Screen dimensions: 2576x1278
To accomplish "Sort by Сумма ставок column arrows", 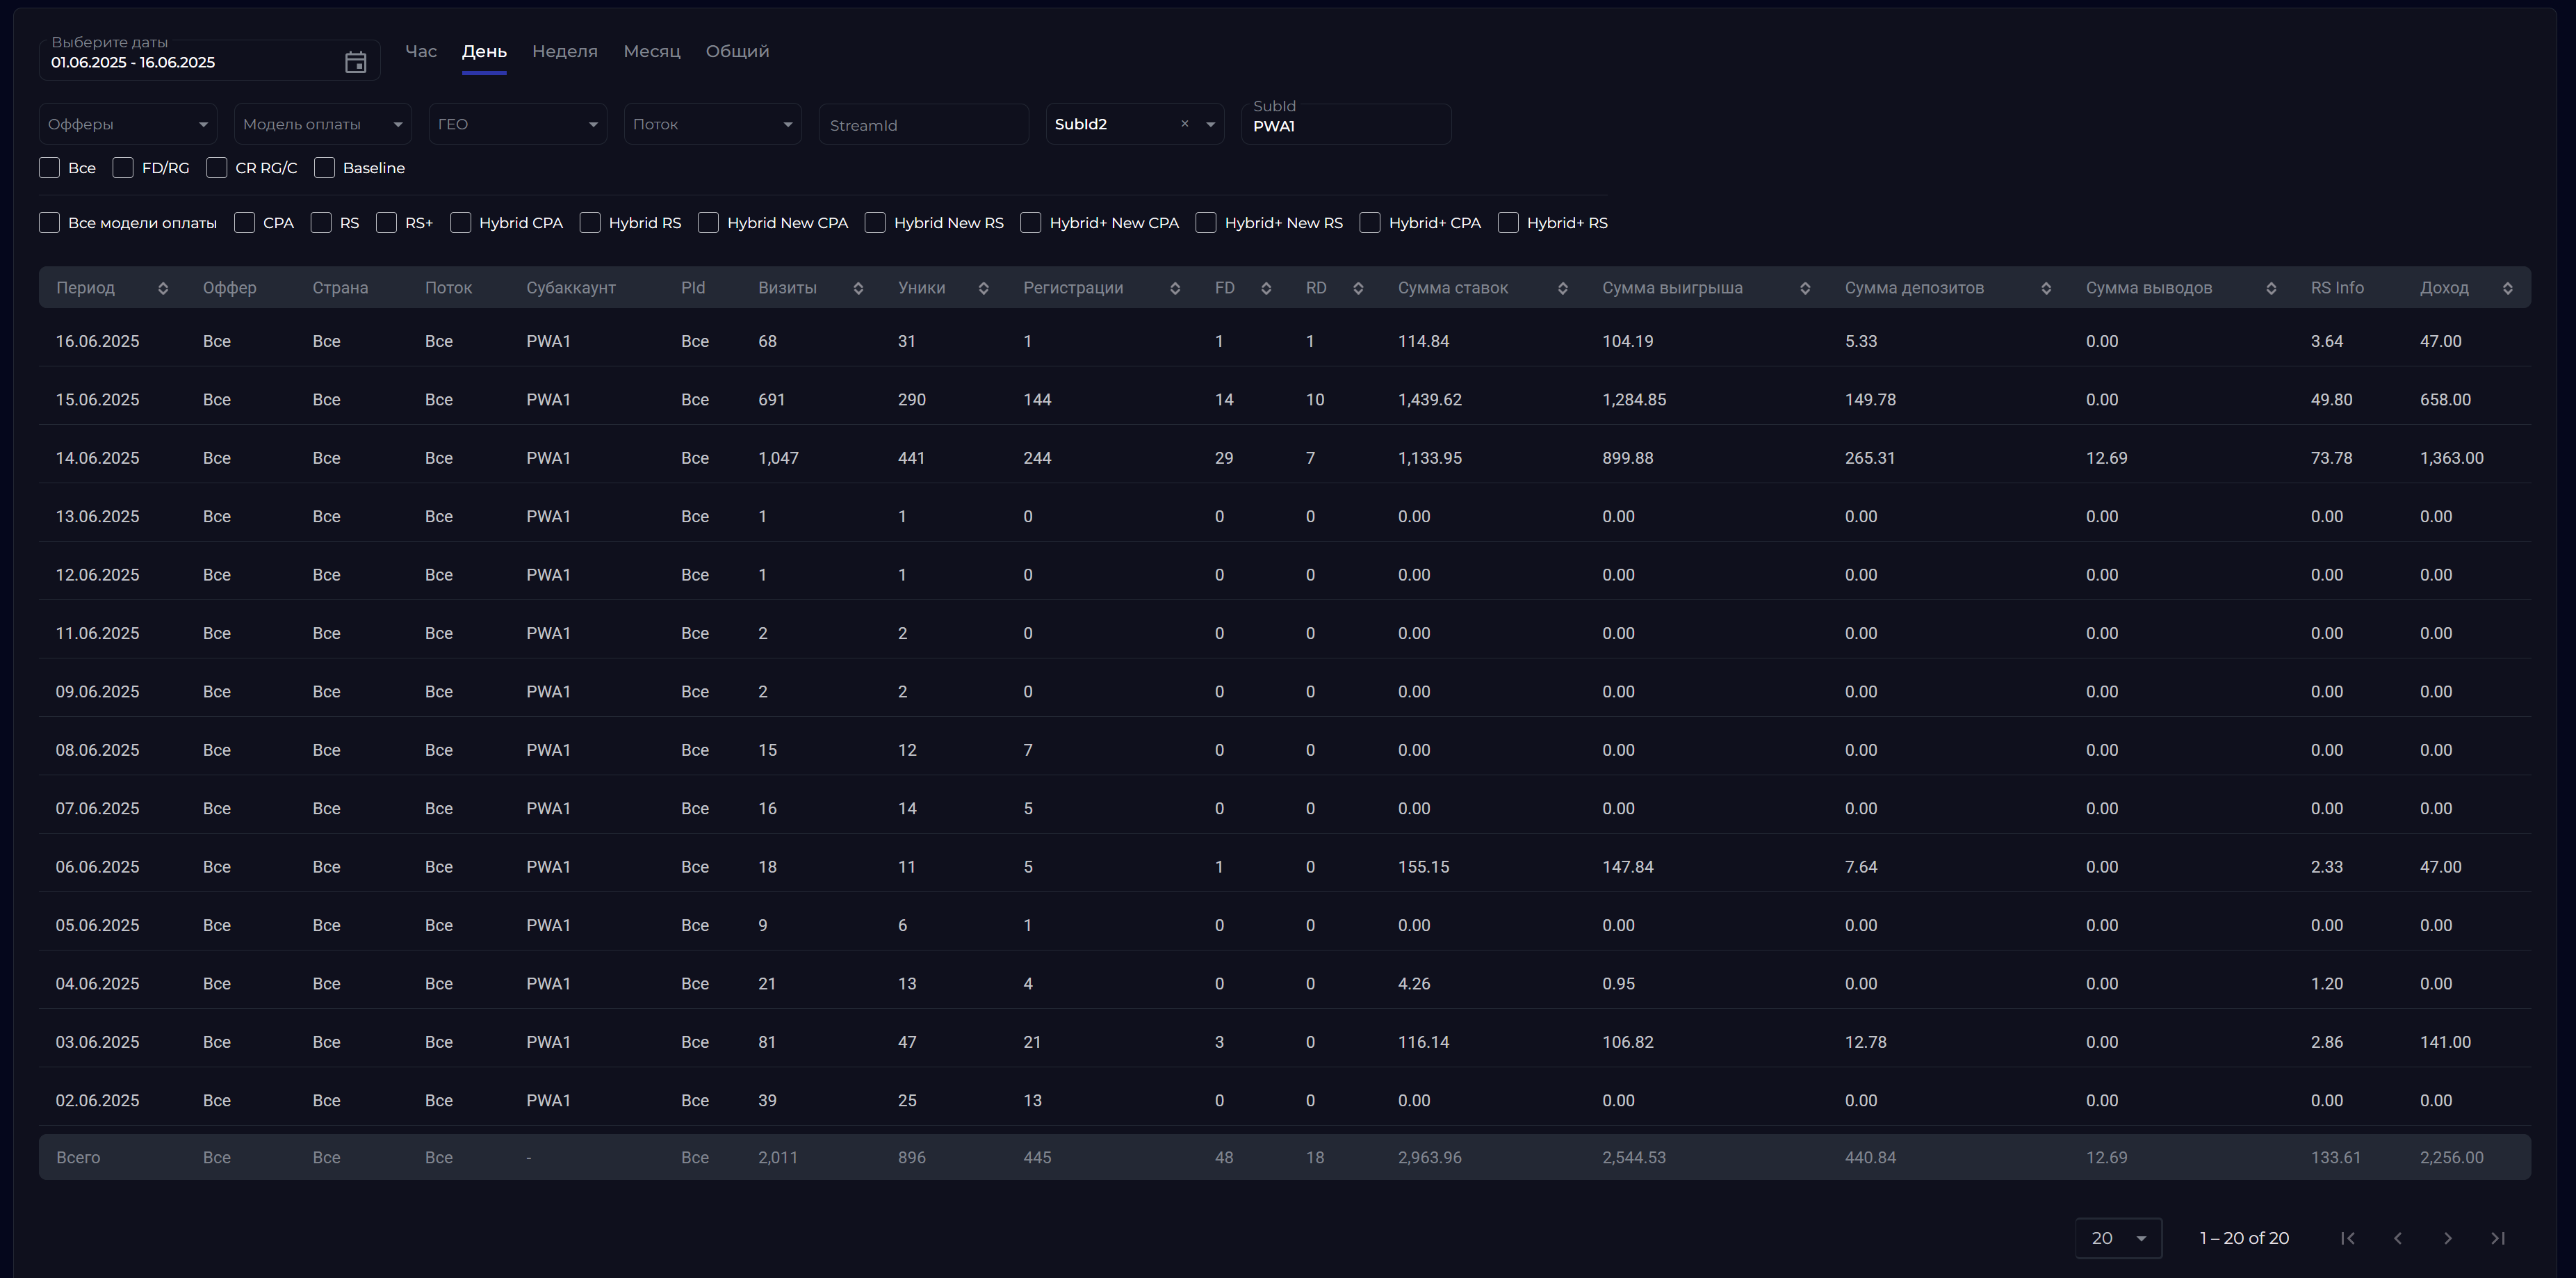I will pos(1562,289).
